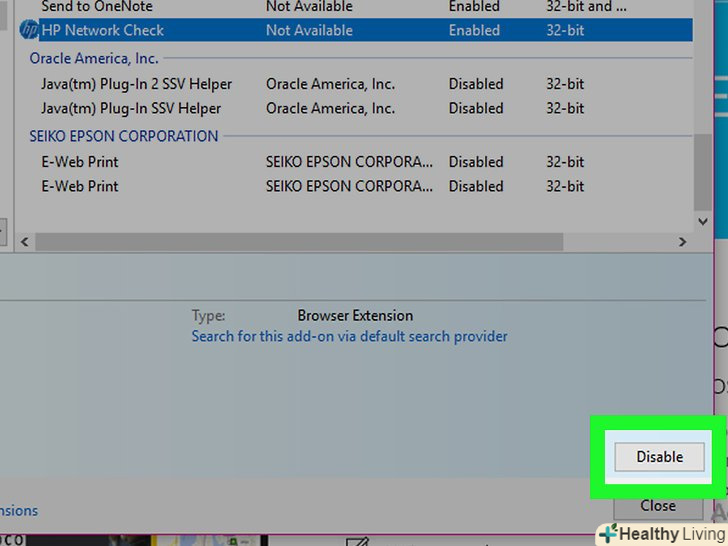Screen dimensions: 728x546
Task: Click Oracle America publisher of Java Plug-In SSV Helper
Action: 330,108
